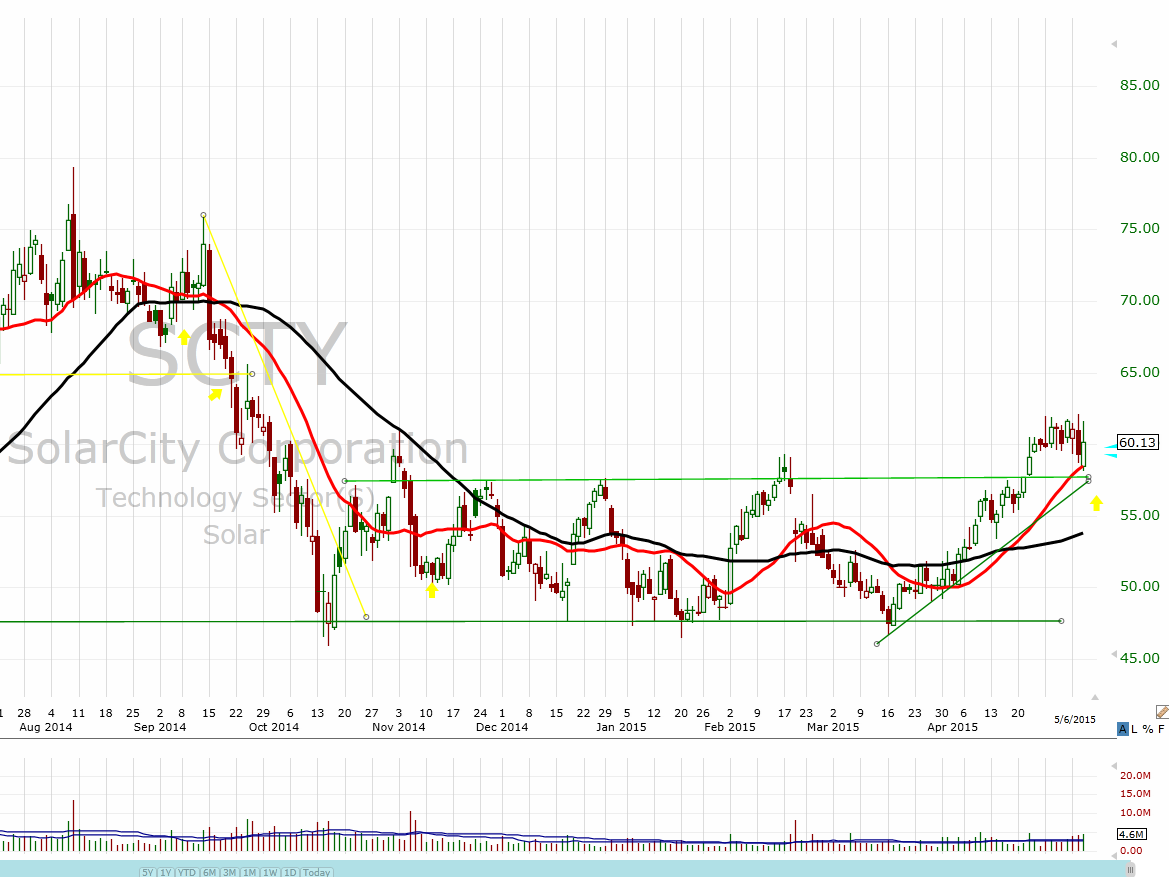The width and height of the screenshot is (1169, 877).
Task: Click the 5/6/2015 date label
Action: pos(1074,720)
